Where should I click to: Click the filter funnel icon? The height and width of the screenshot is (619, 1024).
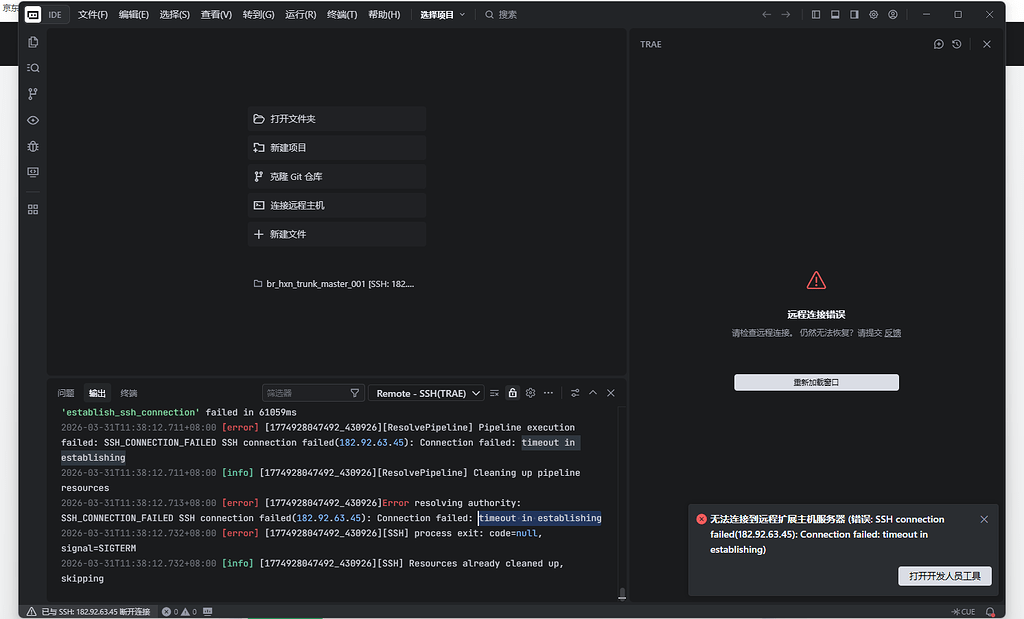pyautogui.click(x=355, y=393)
